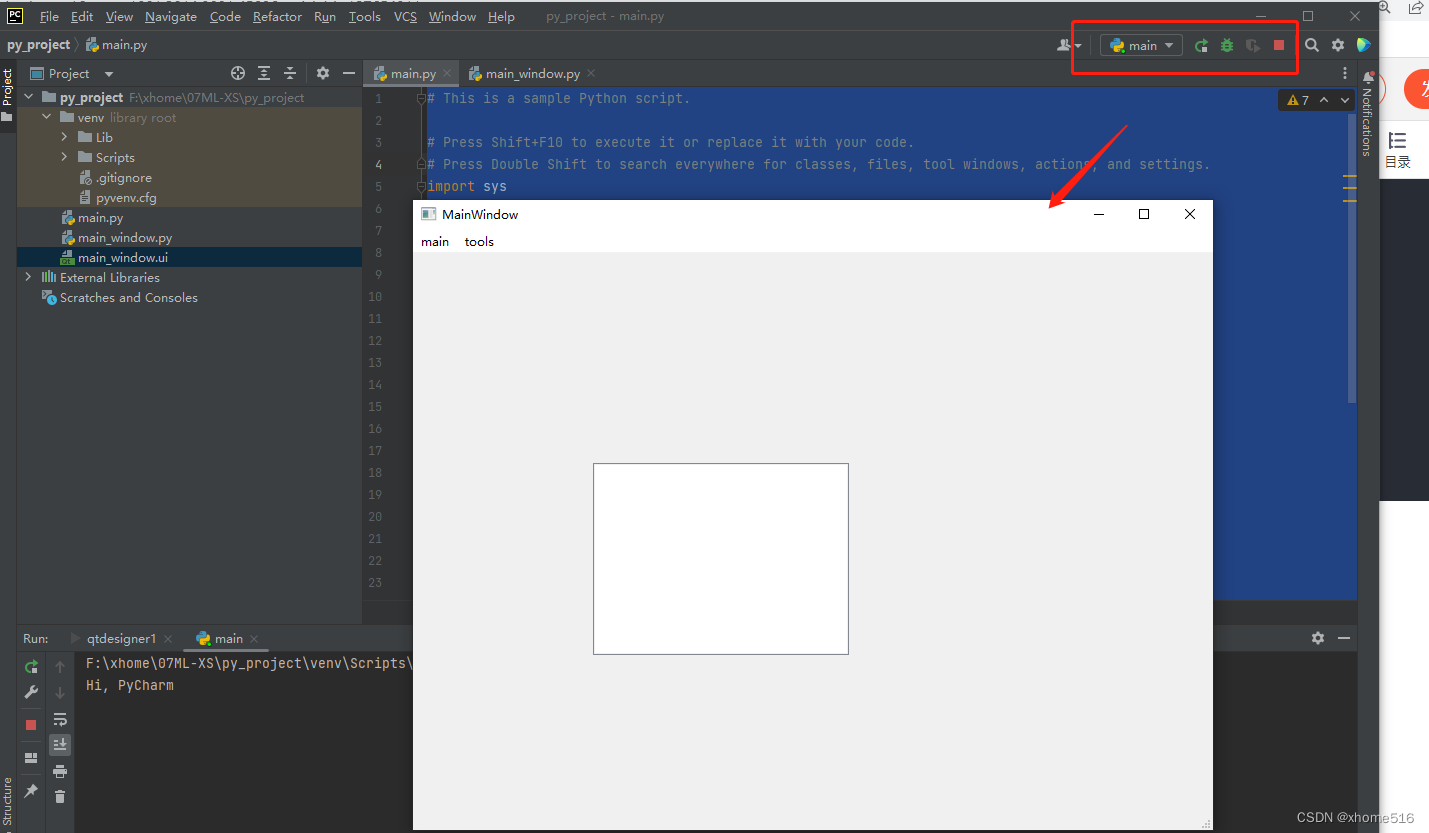This screenshot has width=1429, height=833.
Task: Open the Notifications side panel
Action: 1367,114
